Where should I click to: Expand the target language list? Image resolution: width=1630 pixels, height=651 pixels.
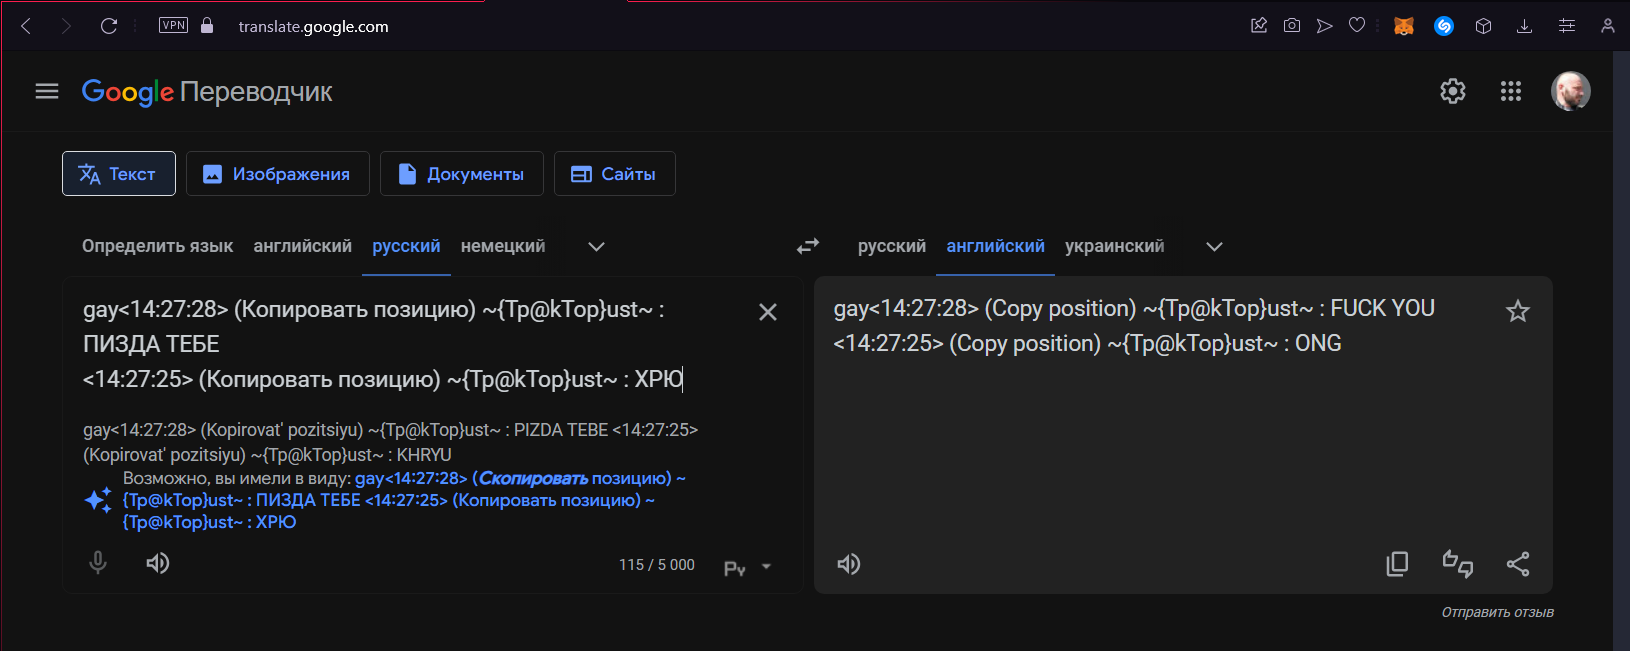1214,247
